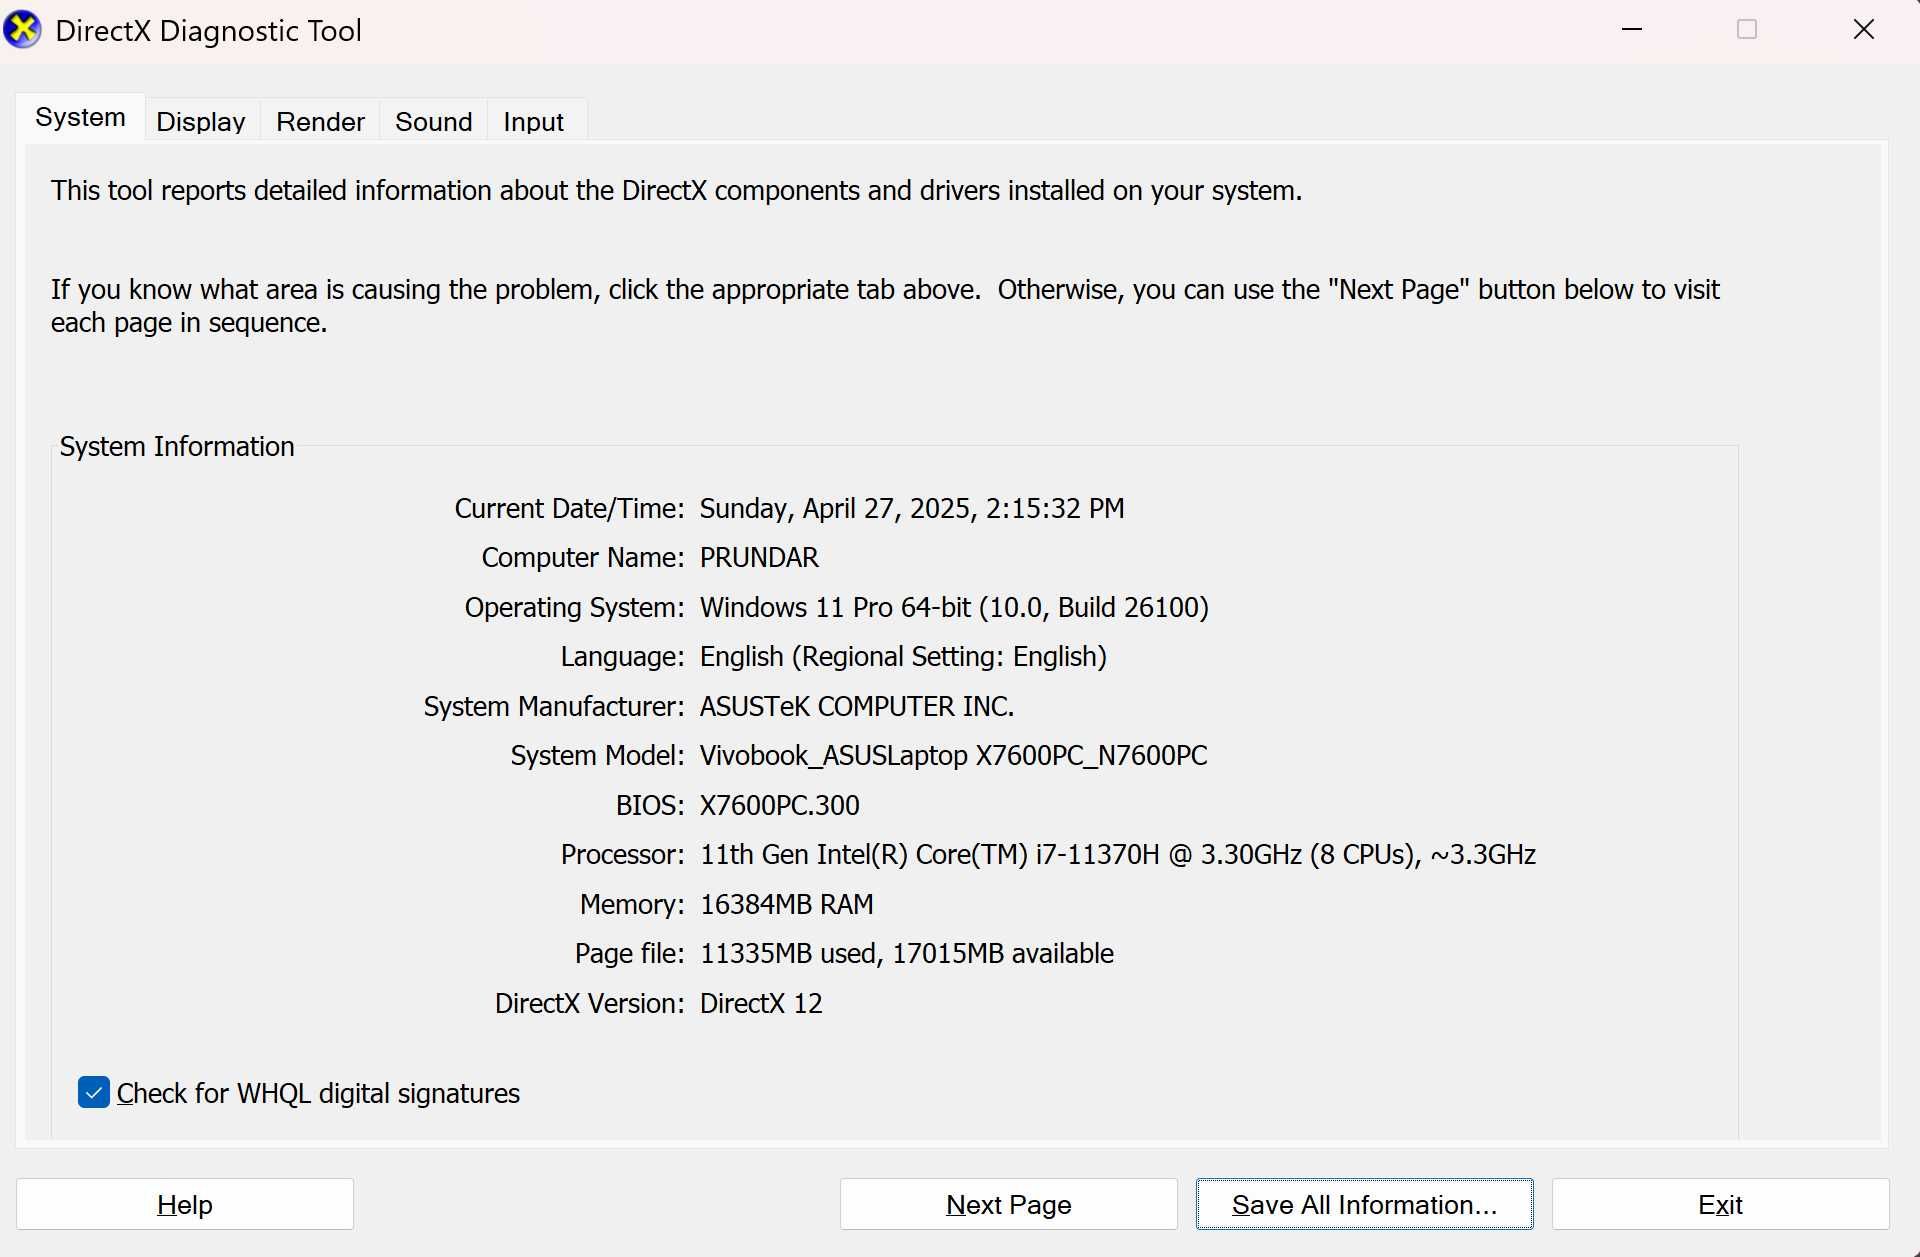Click the 'DirectX Diagnostic Tool' window title text
Screen dimensions: 1920x1257
pos(208,31)
